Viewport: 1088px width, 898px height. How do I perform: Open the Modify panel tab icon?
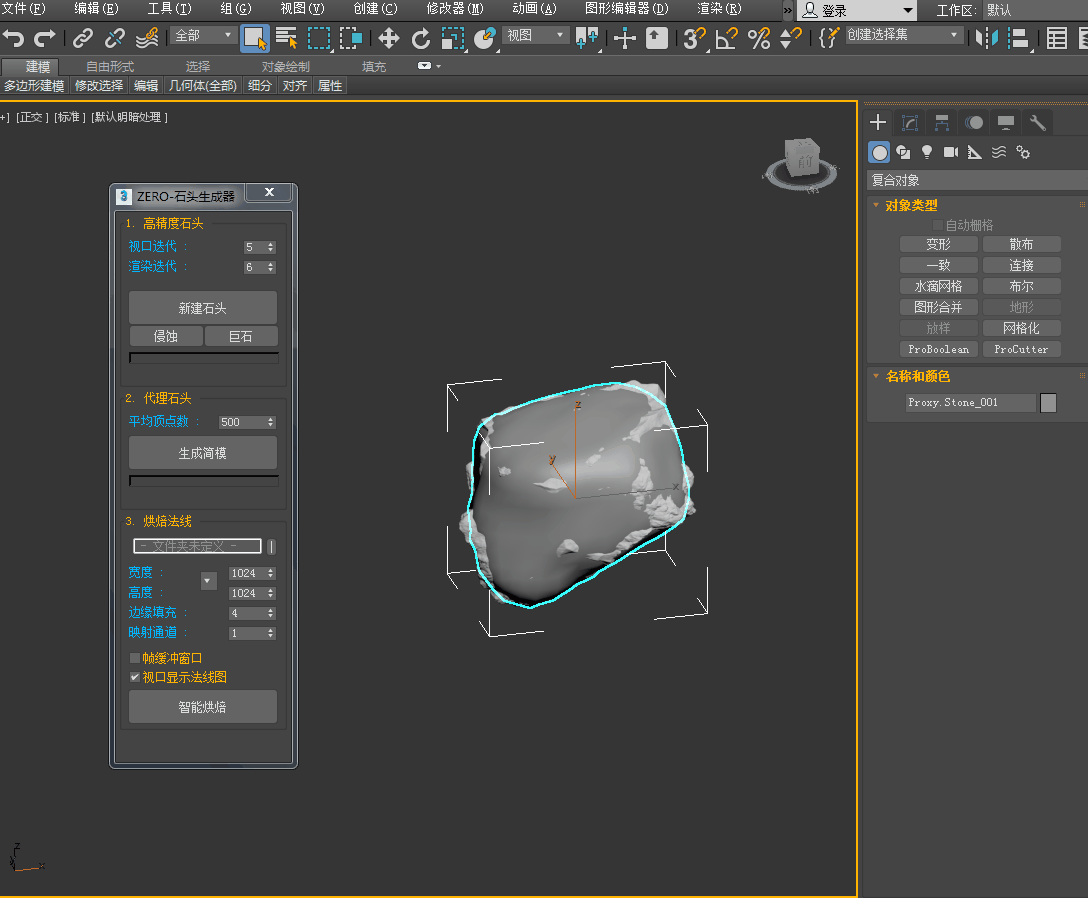910,123
